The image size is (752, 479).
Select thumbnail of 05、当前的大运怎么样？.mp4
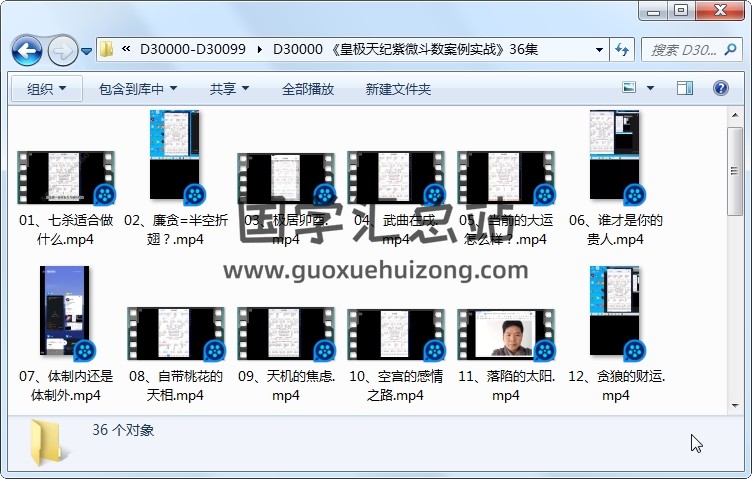506,177
